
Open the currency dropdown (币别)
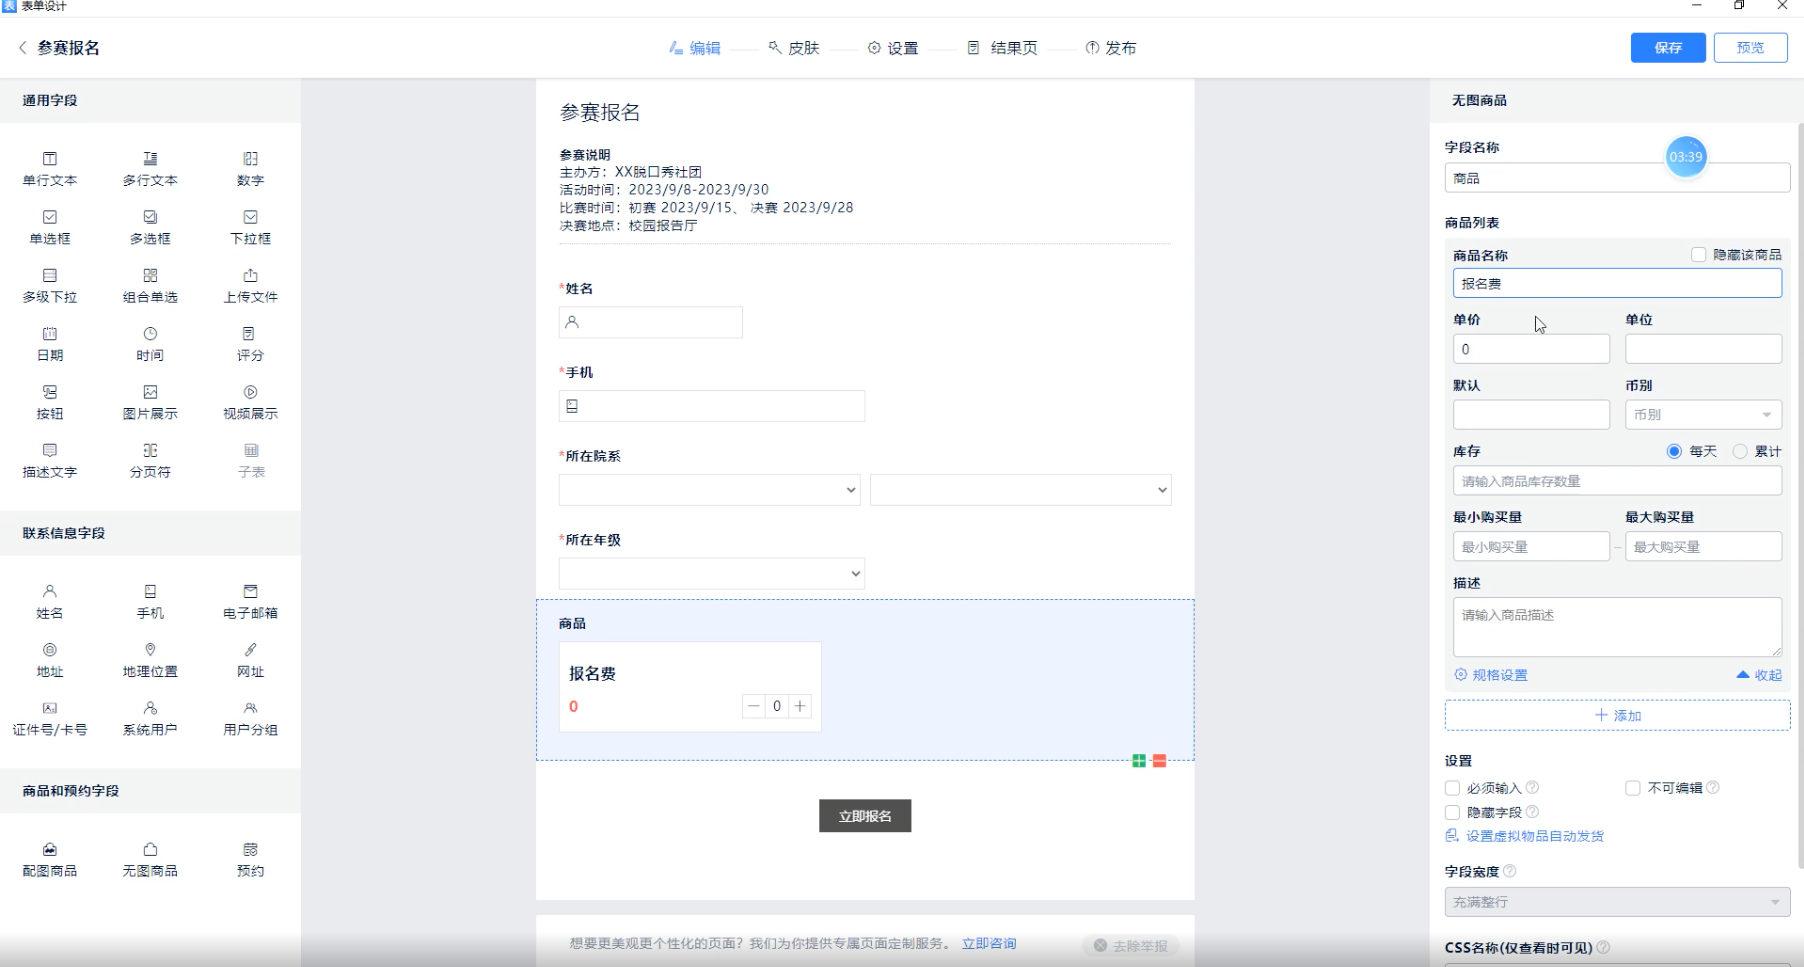(1703, 415)
